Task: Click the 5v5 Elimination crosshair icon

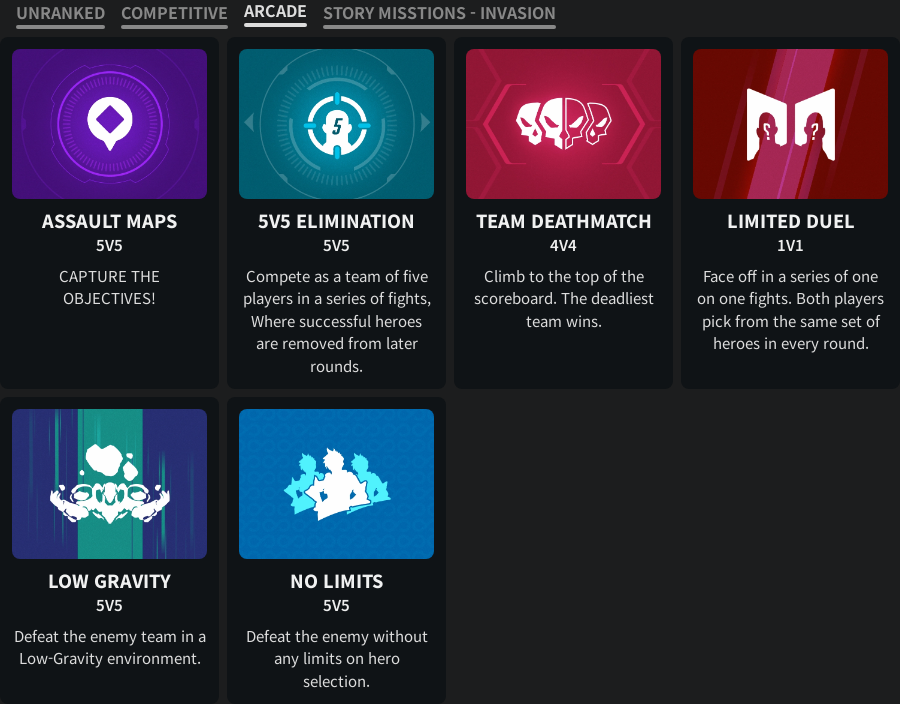Action: click(336, 124)
